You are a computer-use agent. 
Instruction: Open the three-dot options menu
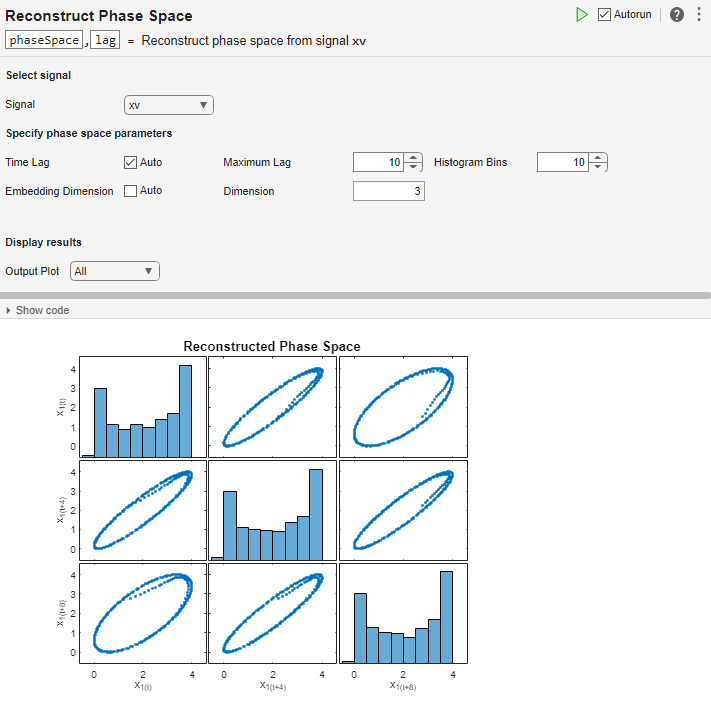coord(699,15)
